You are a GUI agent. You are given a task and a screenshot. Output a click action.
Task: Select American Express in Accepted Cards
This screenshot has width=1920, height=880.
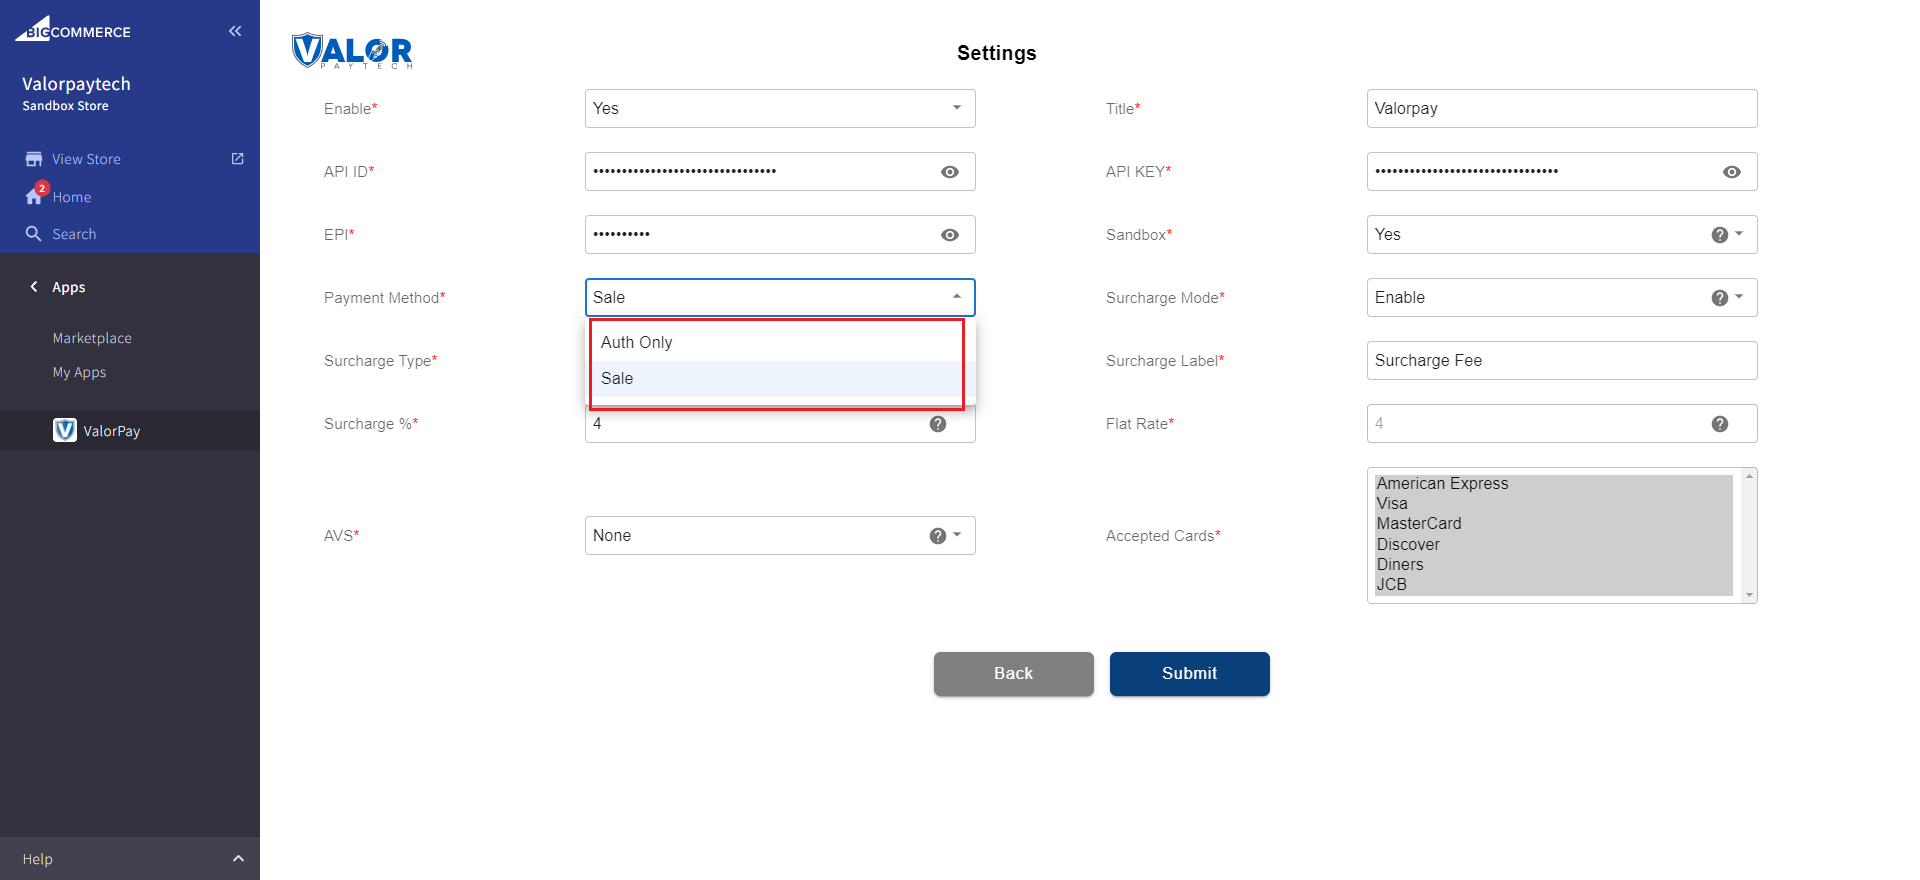click(x=1553, y=484)
